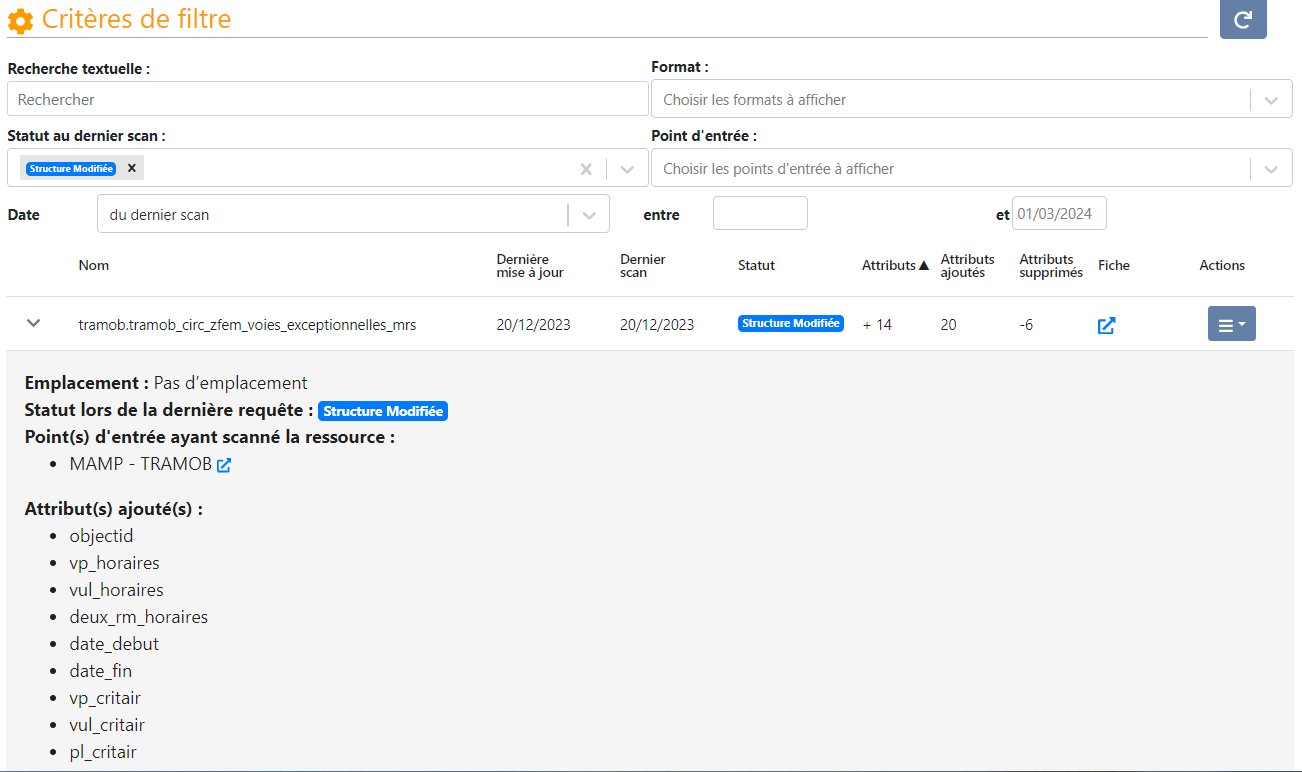
Task: Sort by Attributs ajoutés column header
Action: (x=968, y=266)
